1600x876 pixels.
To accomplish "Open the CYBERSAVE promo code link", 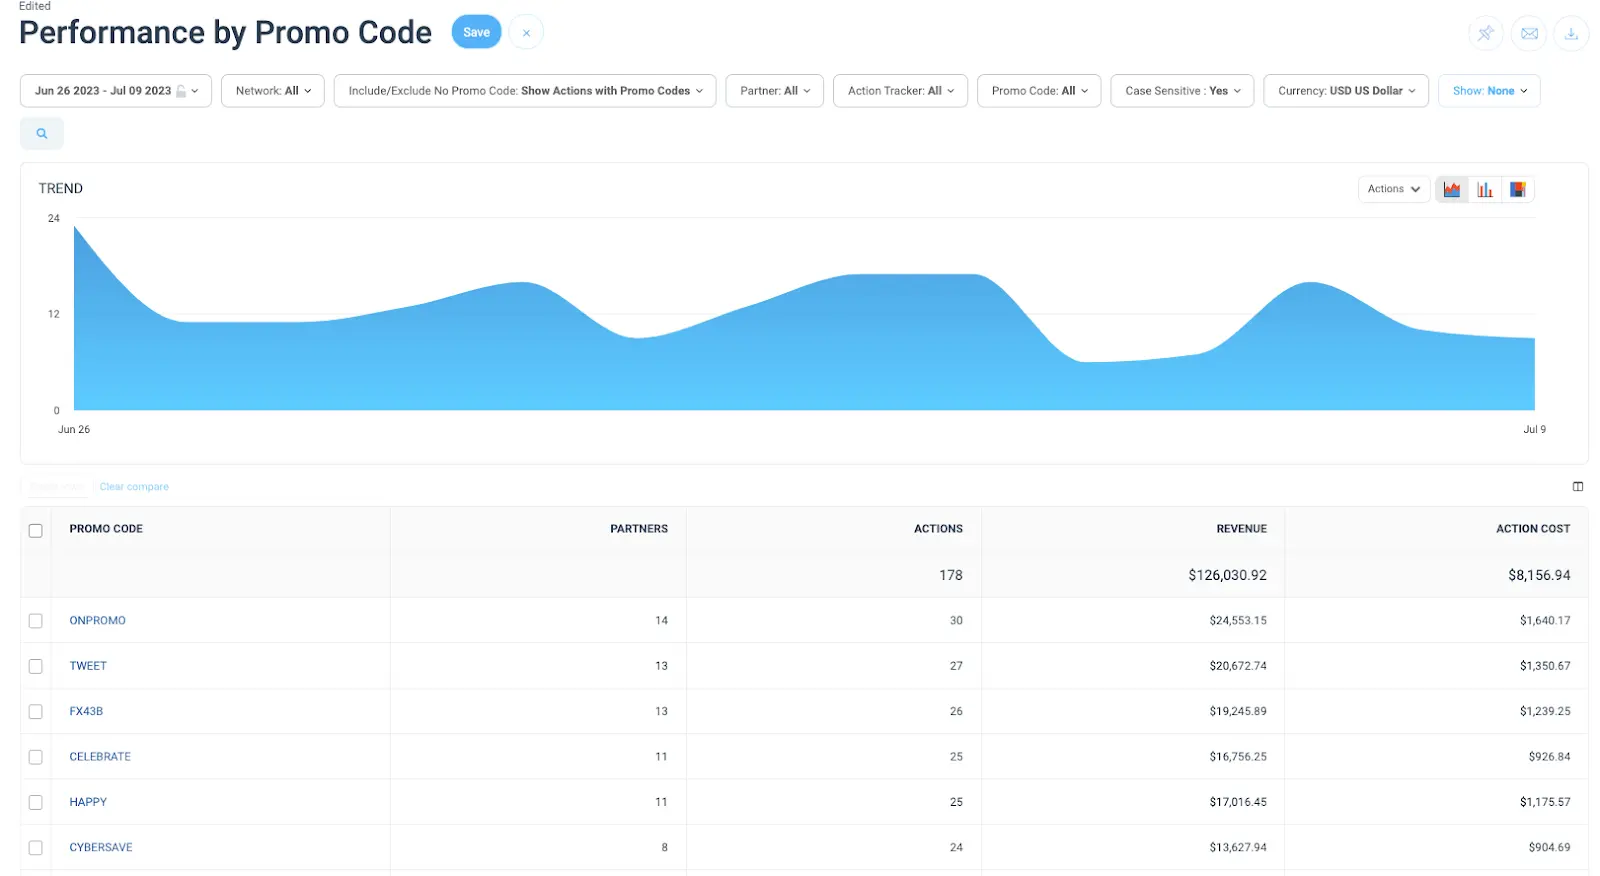I will (101, 847).
